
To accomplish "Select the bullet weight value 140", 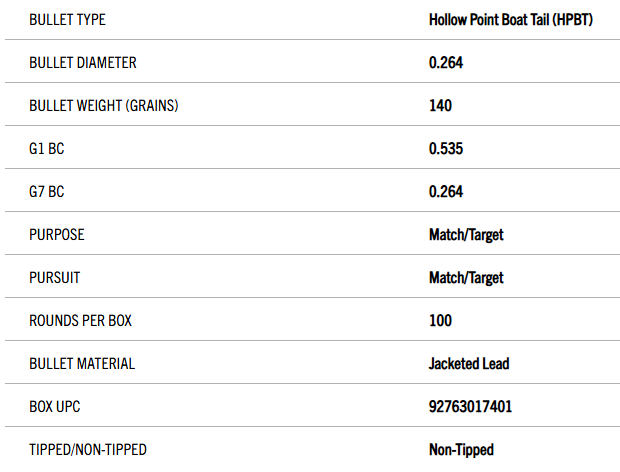I will 440,105.
